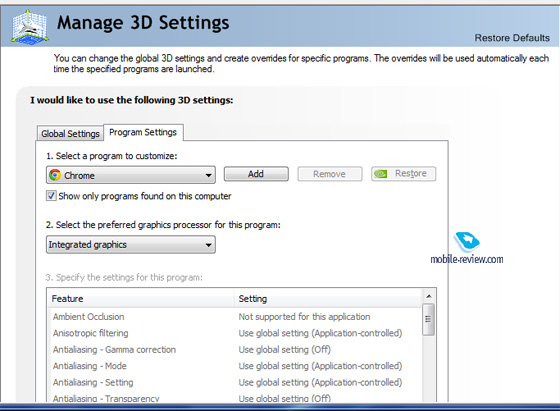This screenshot has height=411, width=560.
Task: Click the feature list scrollbar thumb
Action: pos(428,319)
